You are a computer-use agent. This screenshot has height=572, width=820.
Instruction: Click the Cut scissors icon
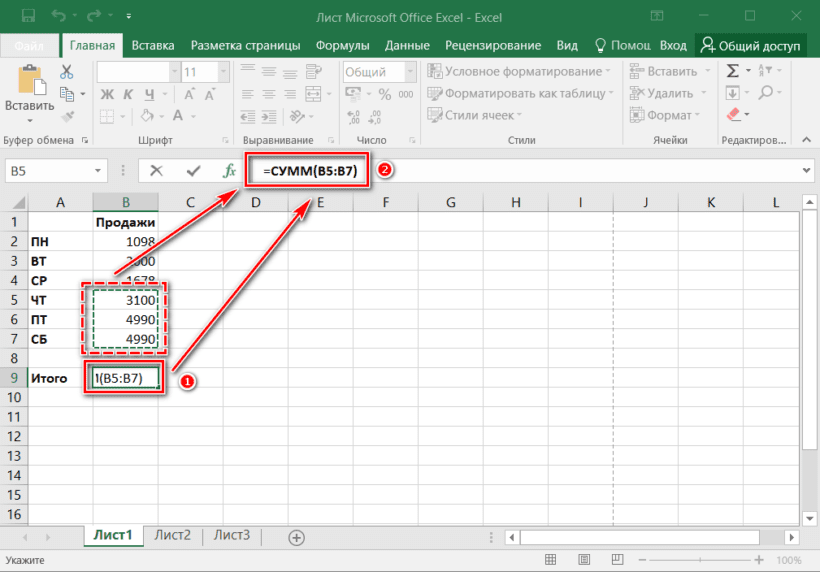(66, 72)
